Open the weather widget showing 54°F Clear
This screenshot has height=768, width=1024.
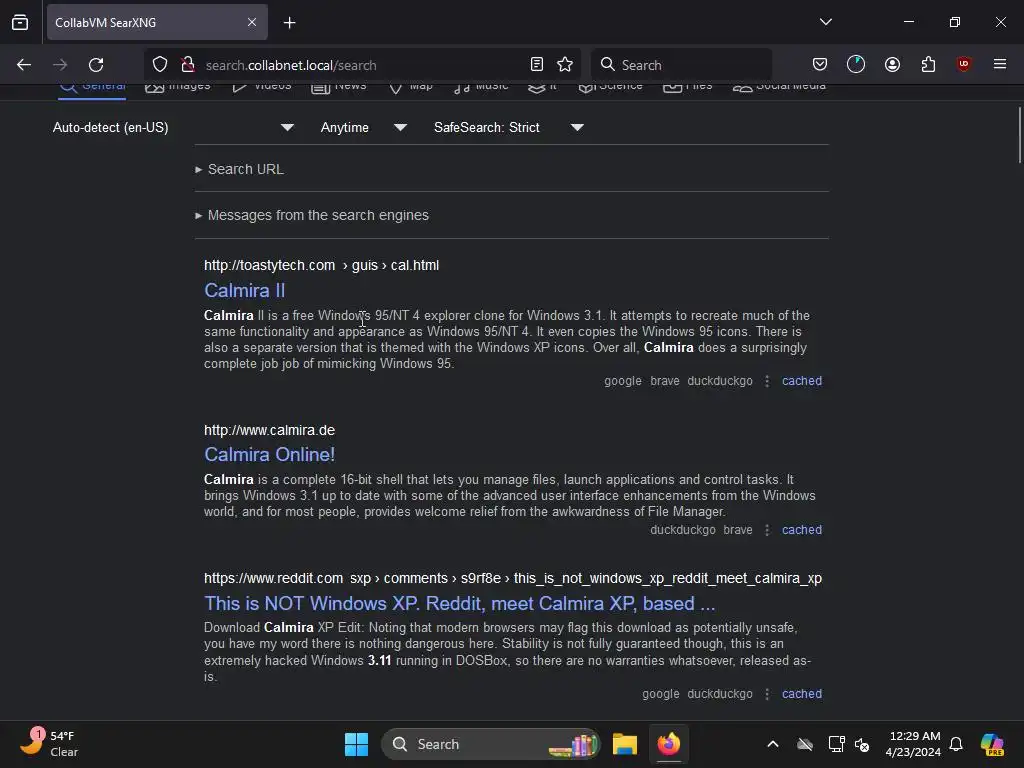click(49, 744)
